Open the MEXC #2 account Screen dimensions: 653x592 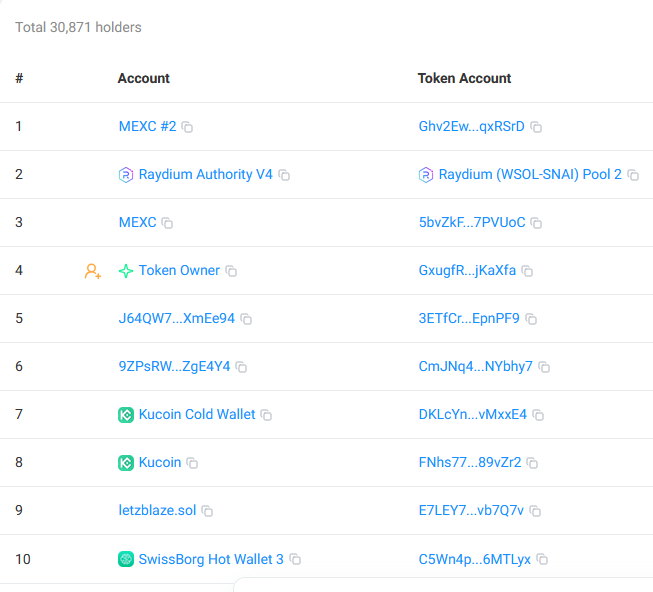(147, 126)
